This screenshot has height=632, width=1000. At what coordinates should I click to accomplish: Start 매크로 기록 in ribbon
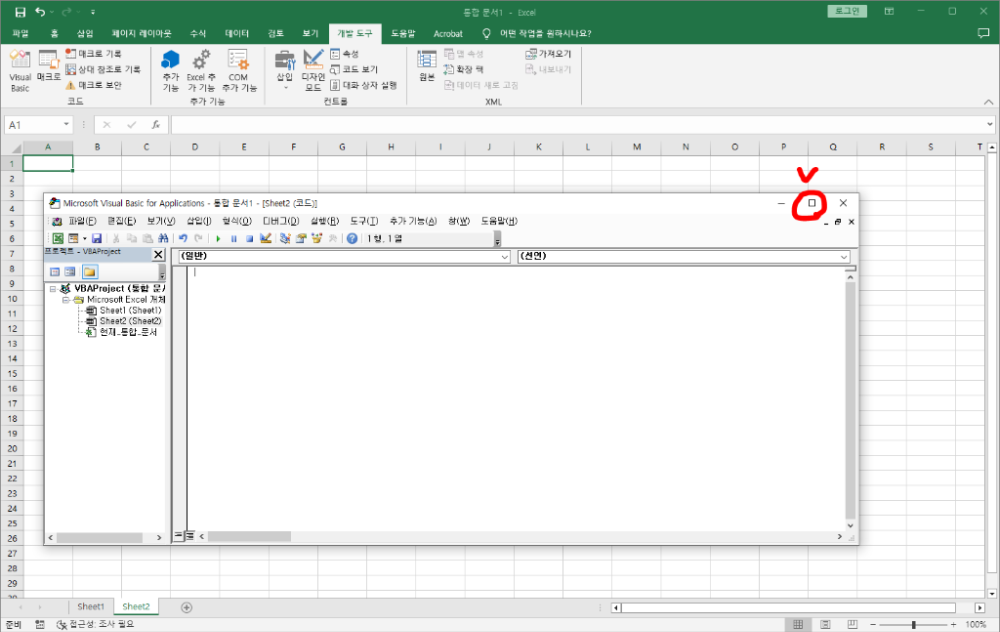click(93, 54)
